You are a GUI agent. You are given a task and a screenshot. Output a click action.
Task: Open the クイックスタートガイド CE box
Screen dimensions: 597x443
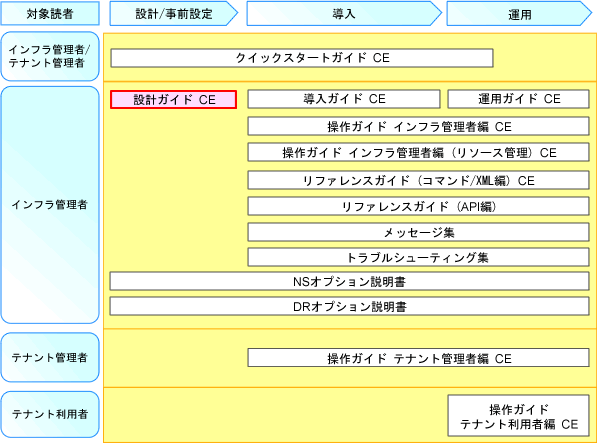point(302,58)
